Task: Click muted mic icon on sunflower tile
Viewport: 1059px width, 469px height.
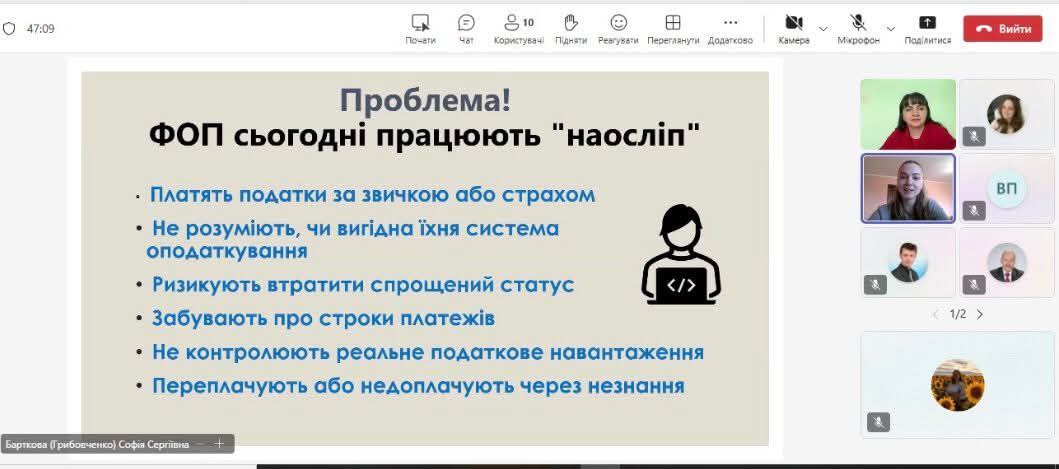Action: 878,422
